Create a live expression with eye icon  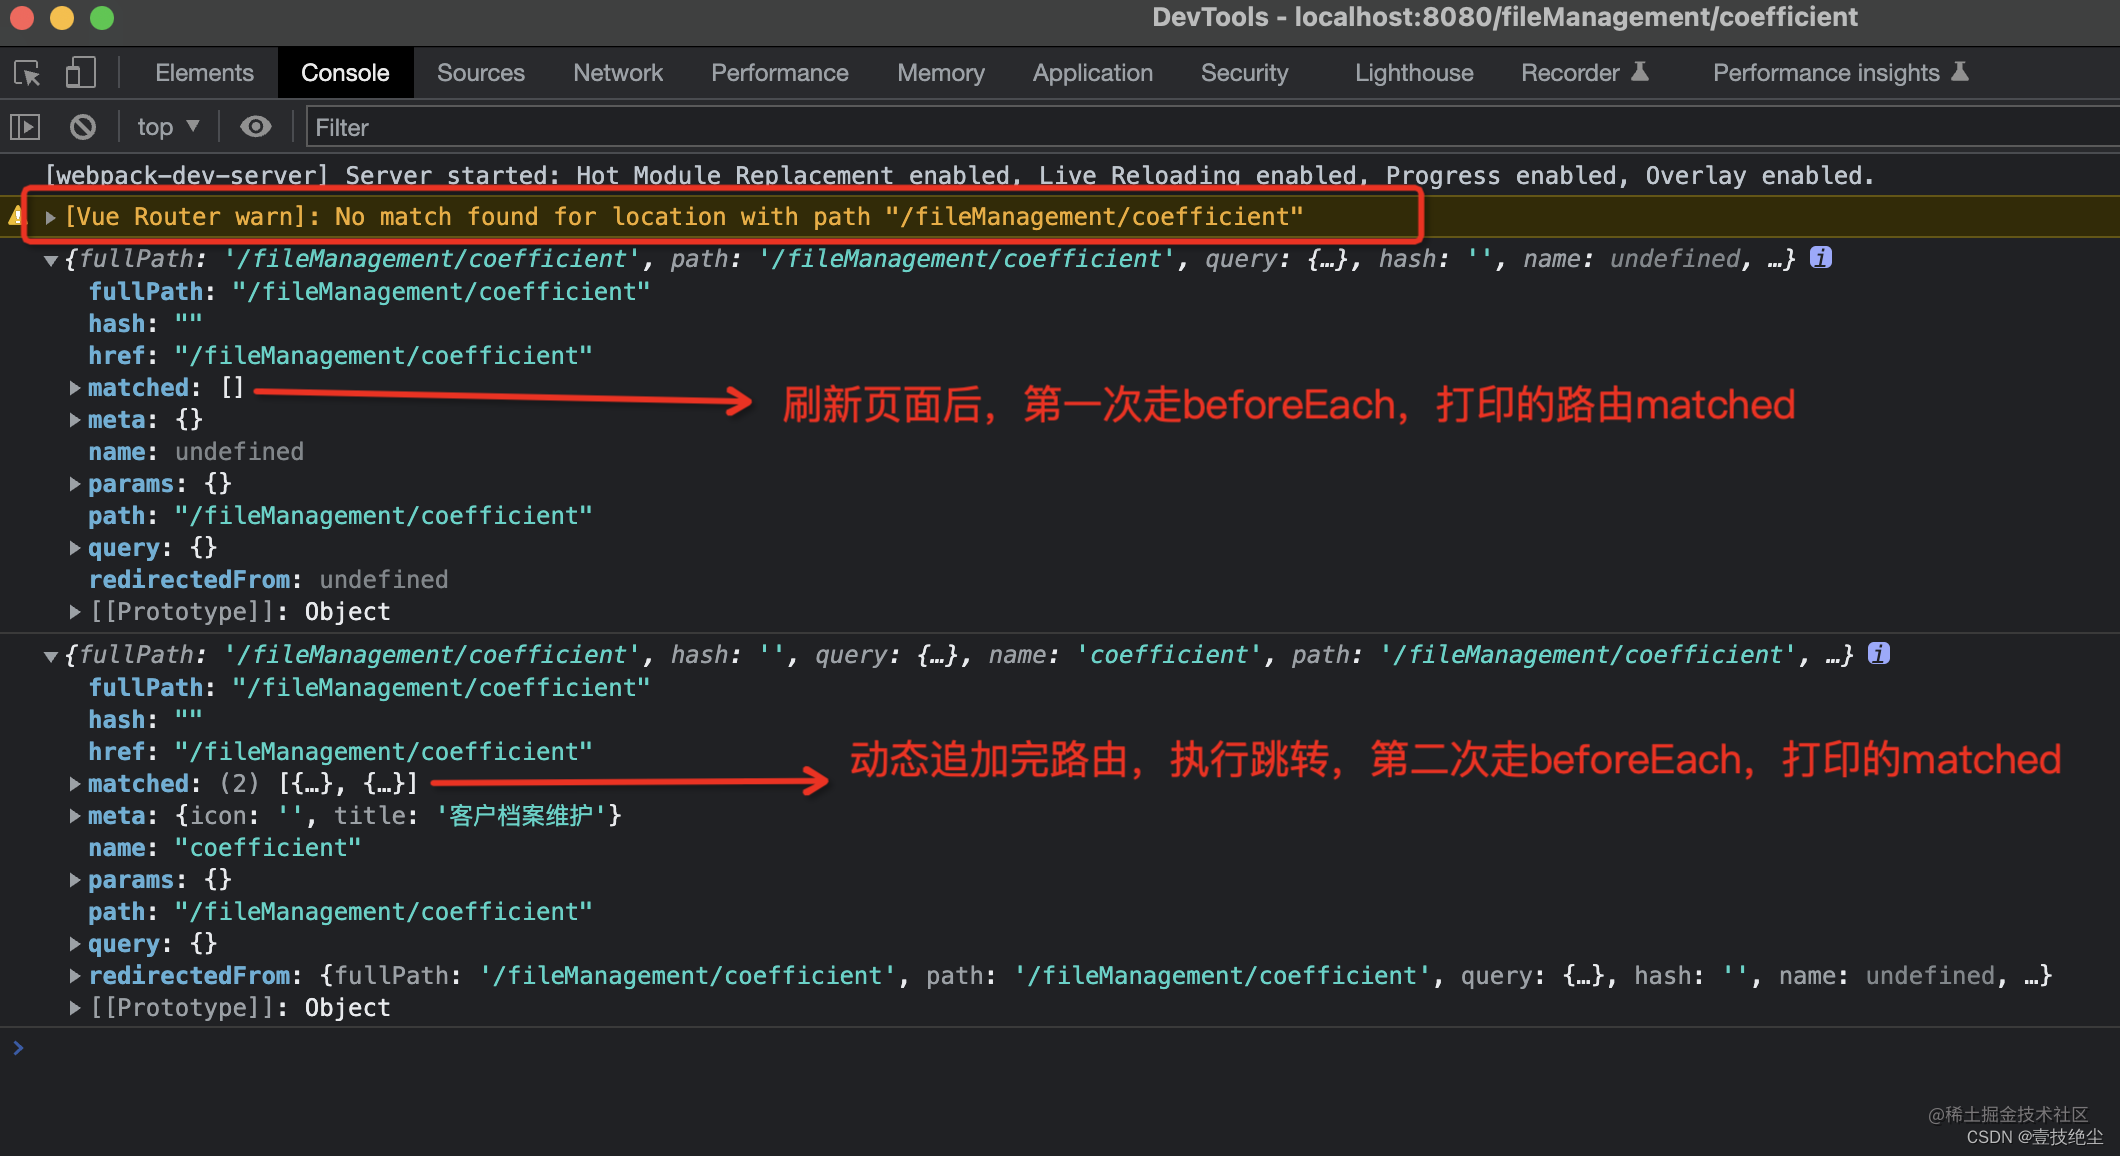256,127
